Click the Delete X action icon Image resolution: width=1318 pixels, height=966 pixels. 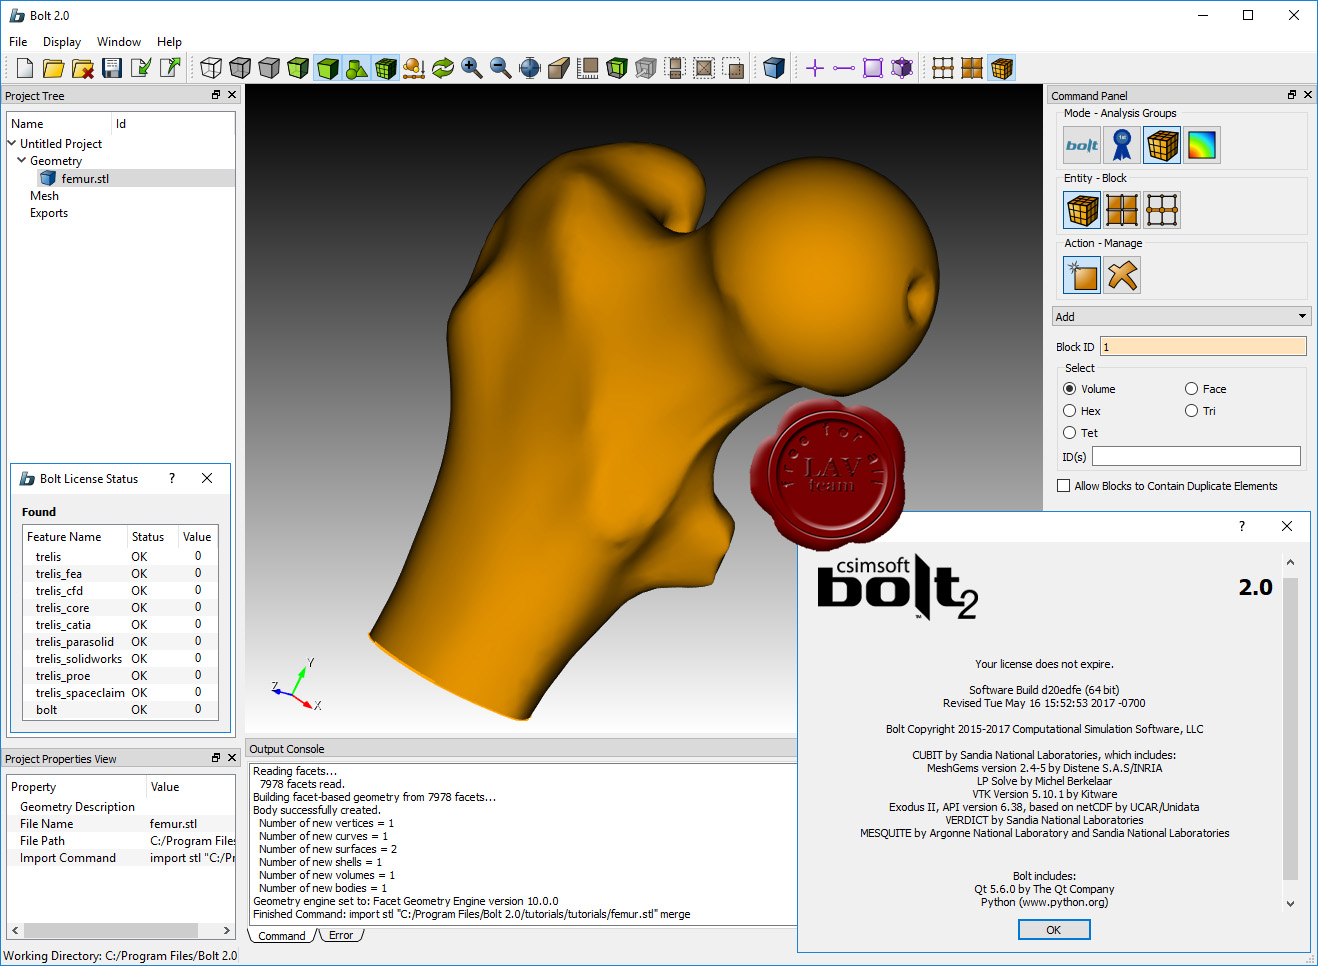tap(1122, 275)
